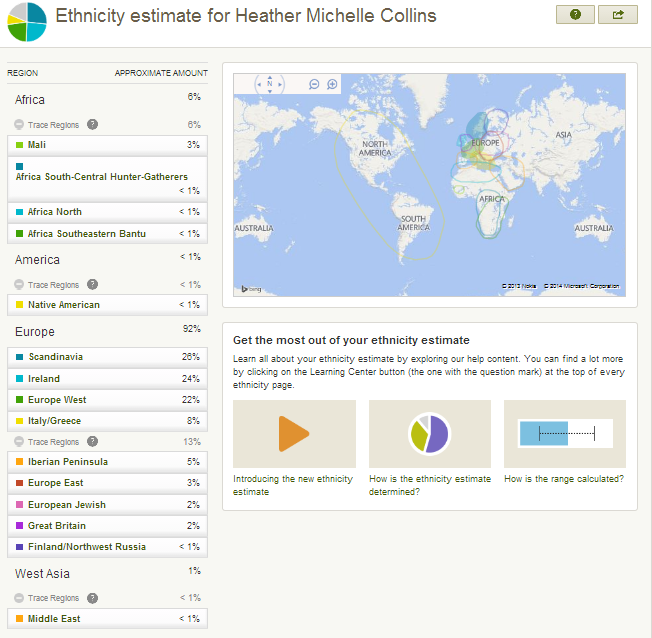Play the 'Introducing the new ethnicity estimate' video
Screen dimensions: 652x638
294,434
